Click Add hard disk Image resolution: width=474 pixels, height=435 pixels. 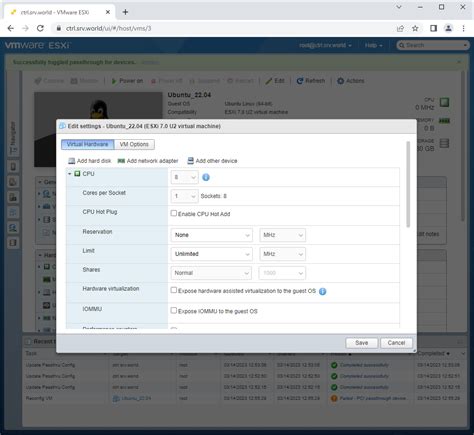point(90,161)
